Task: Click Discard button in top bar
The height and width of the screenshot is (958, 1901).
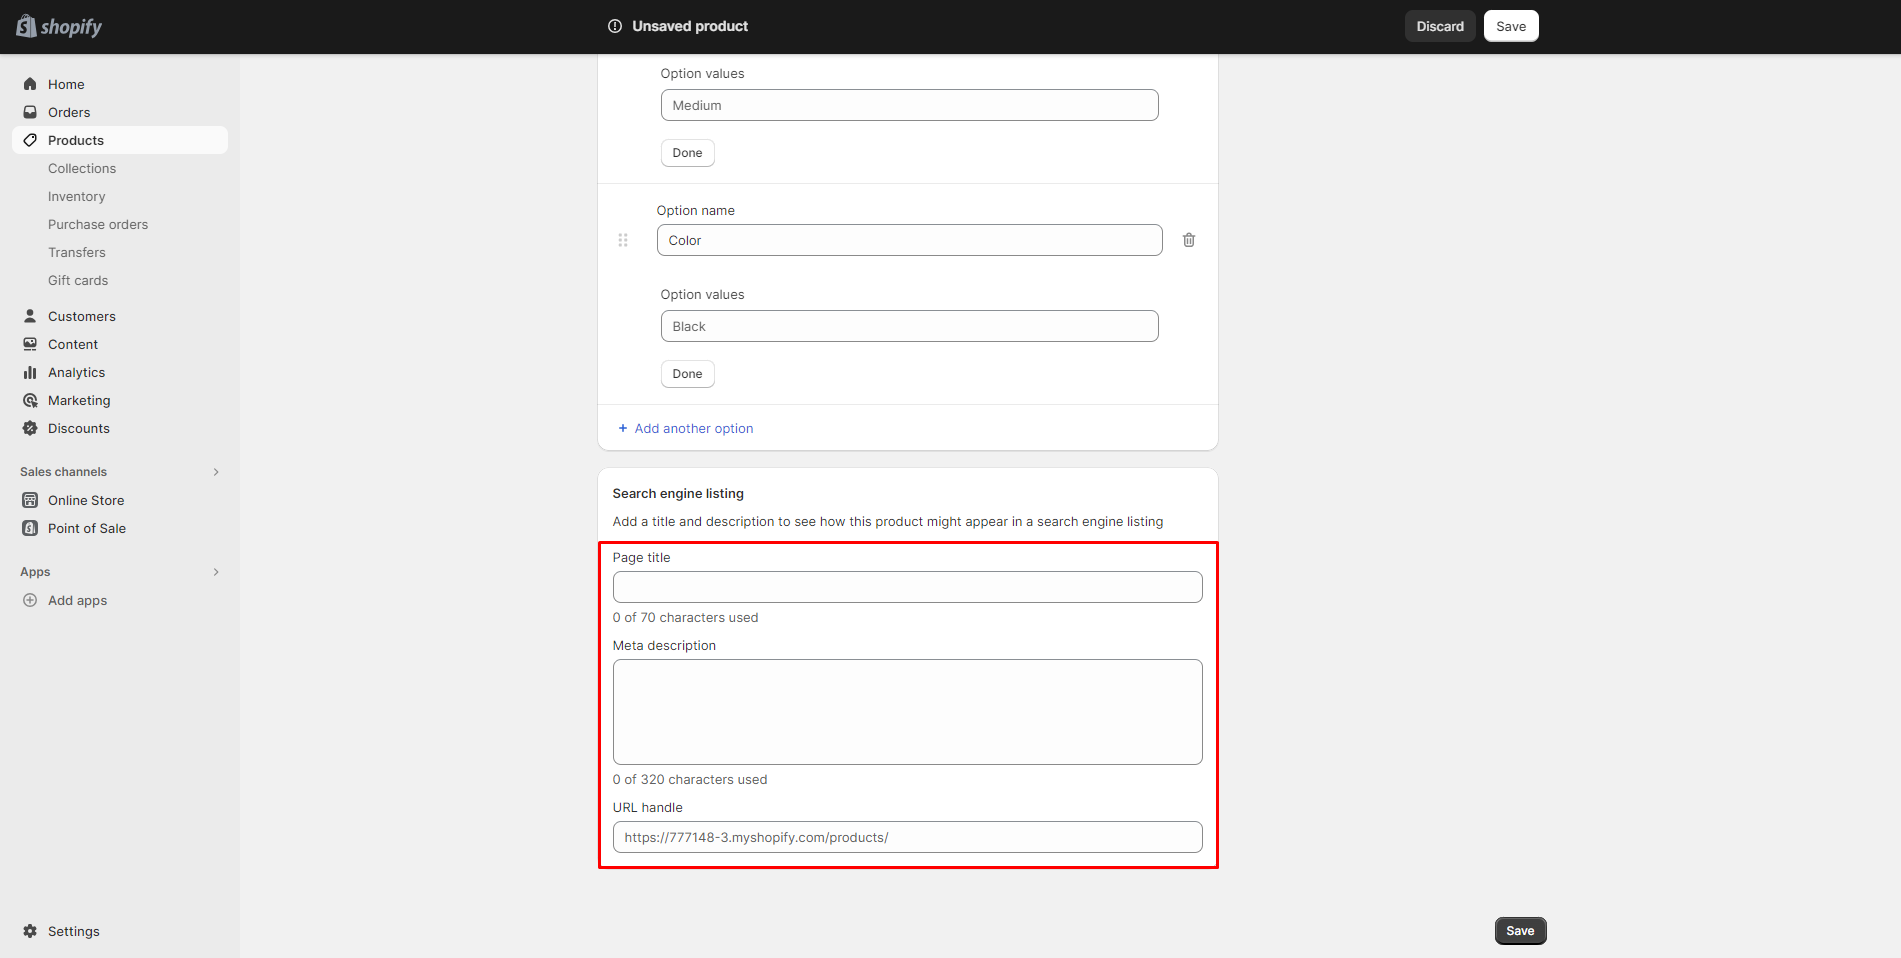Action: point(1440,26)
